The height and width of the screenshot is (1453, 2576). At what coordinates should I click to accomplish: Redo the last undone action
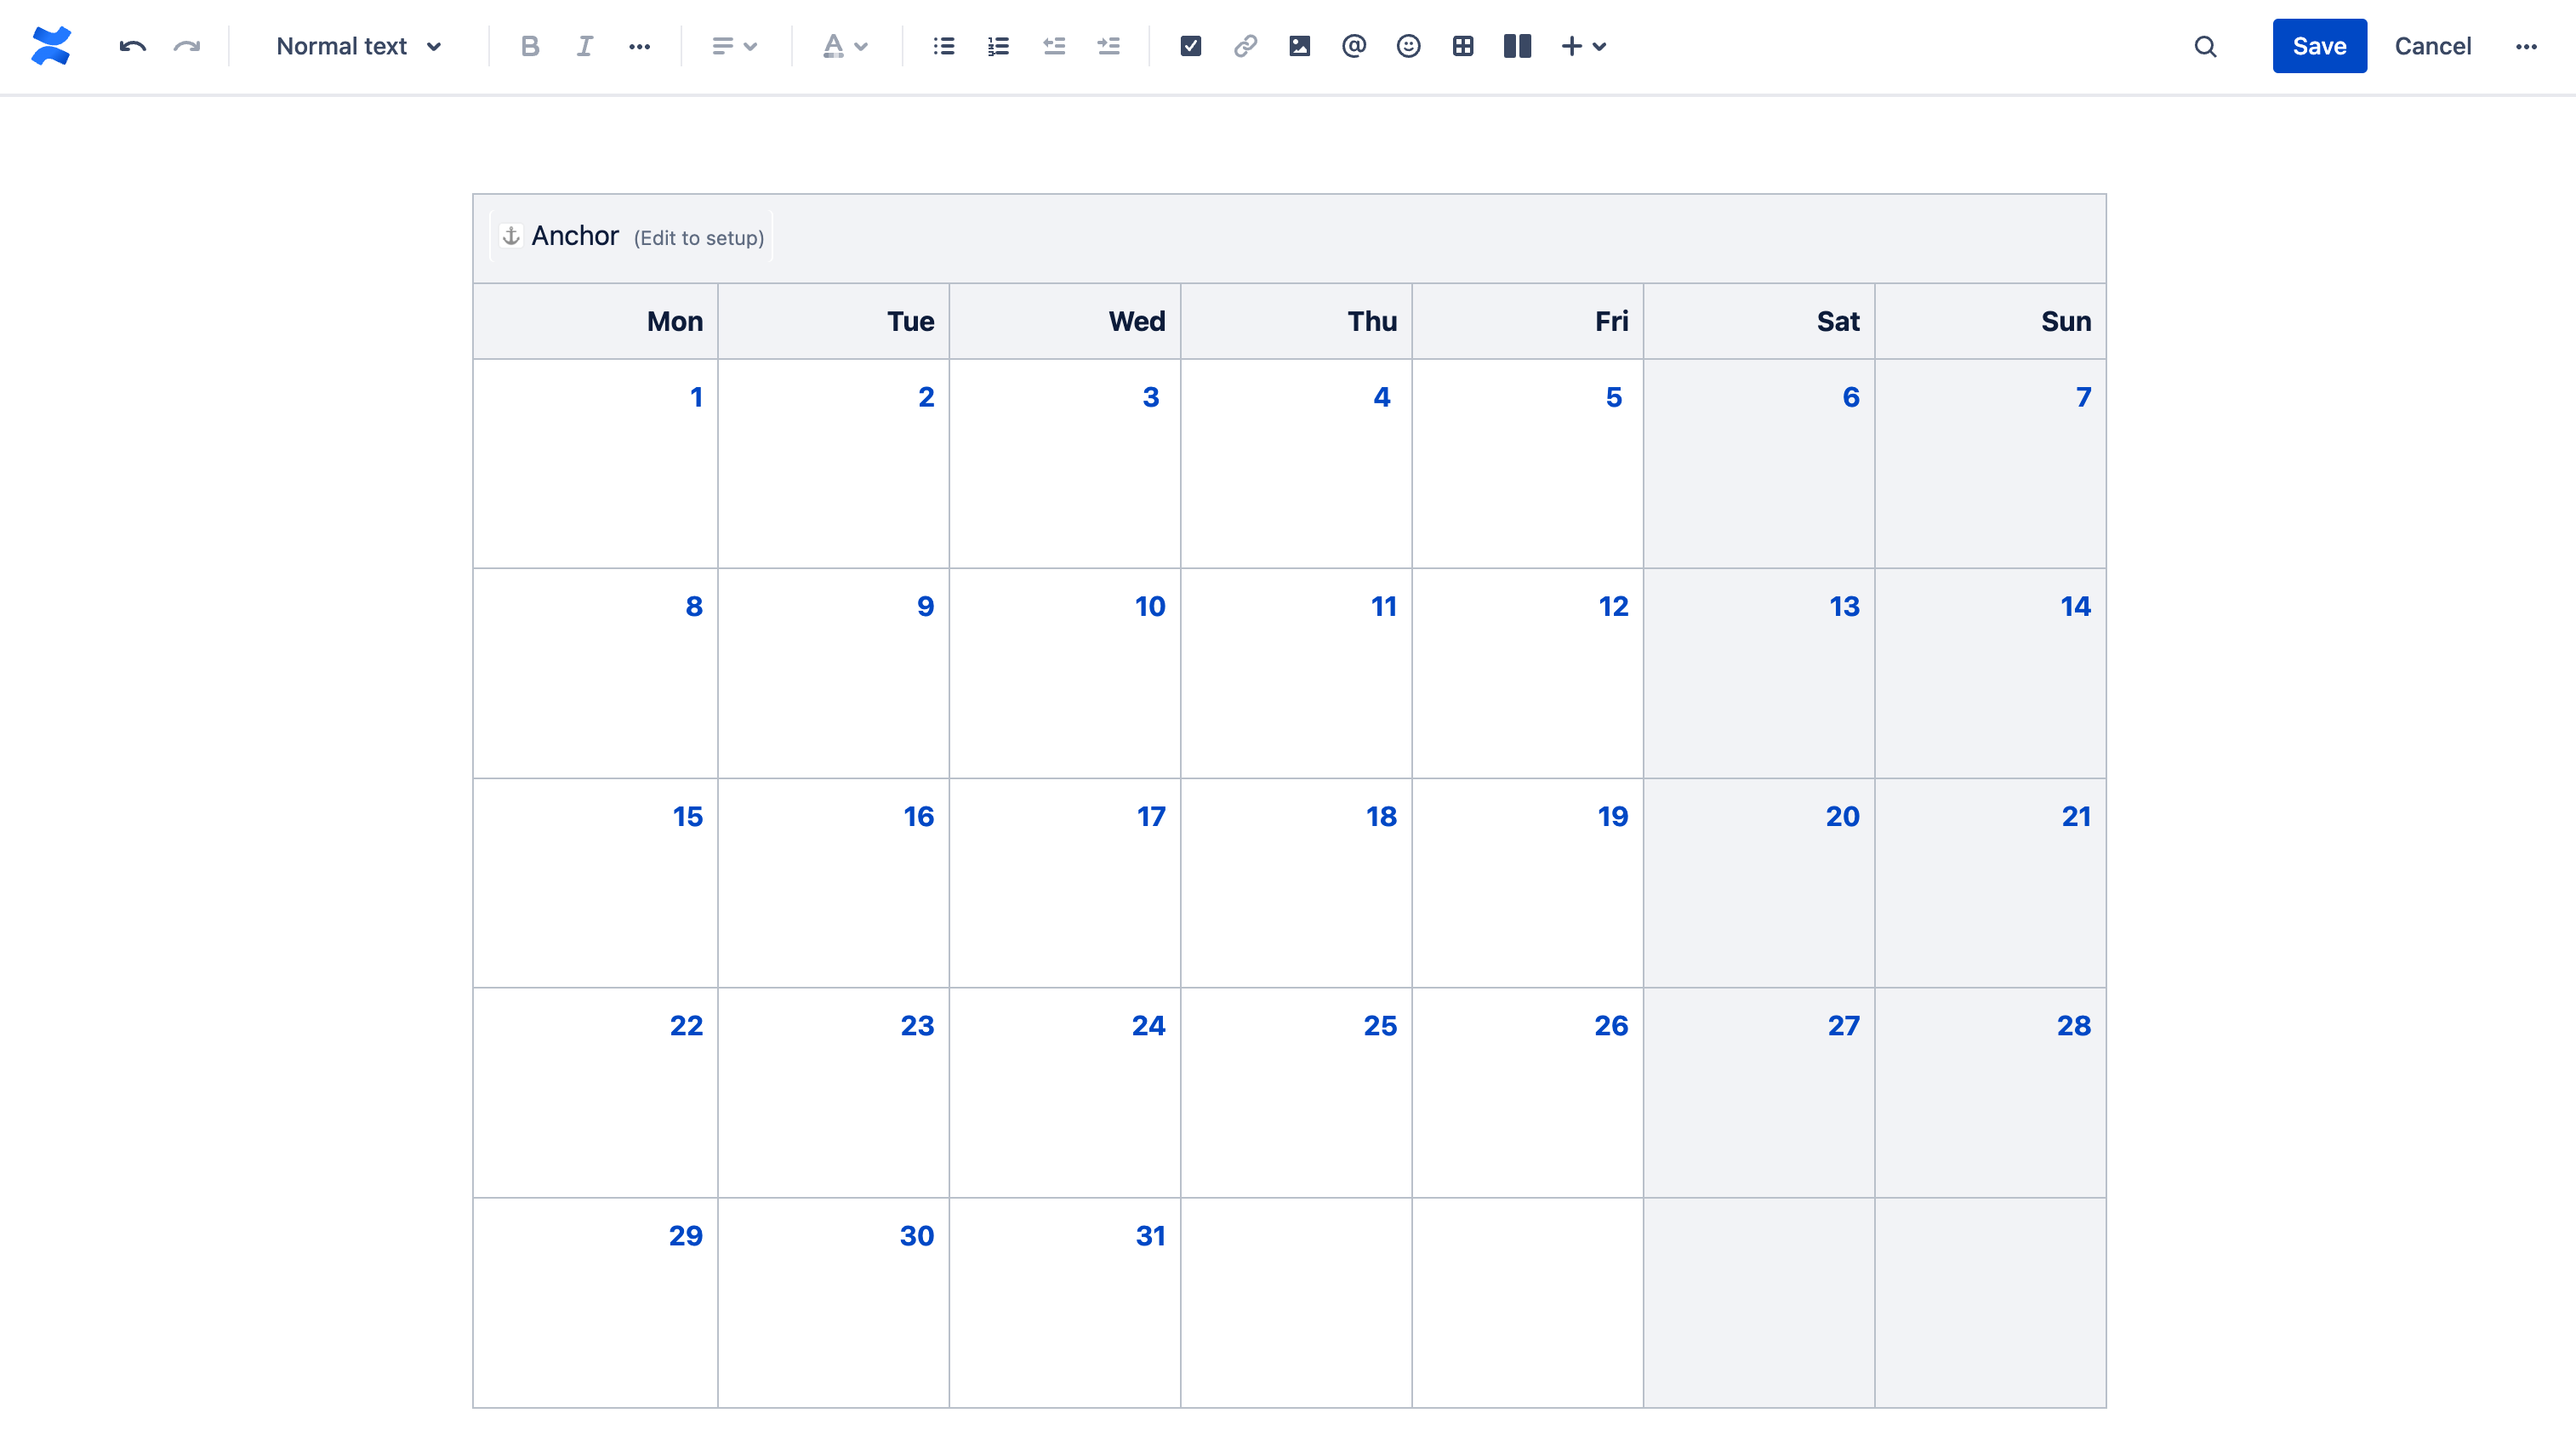(187, 46)
